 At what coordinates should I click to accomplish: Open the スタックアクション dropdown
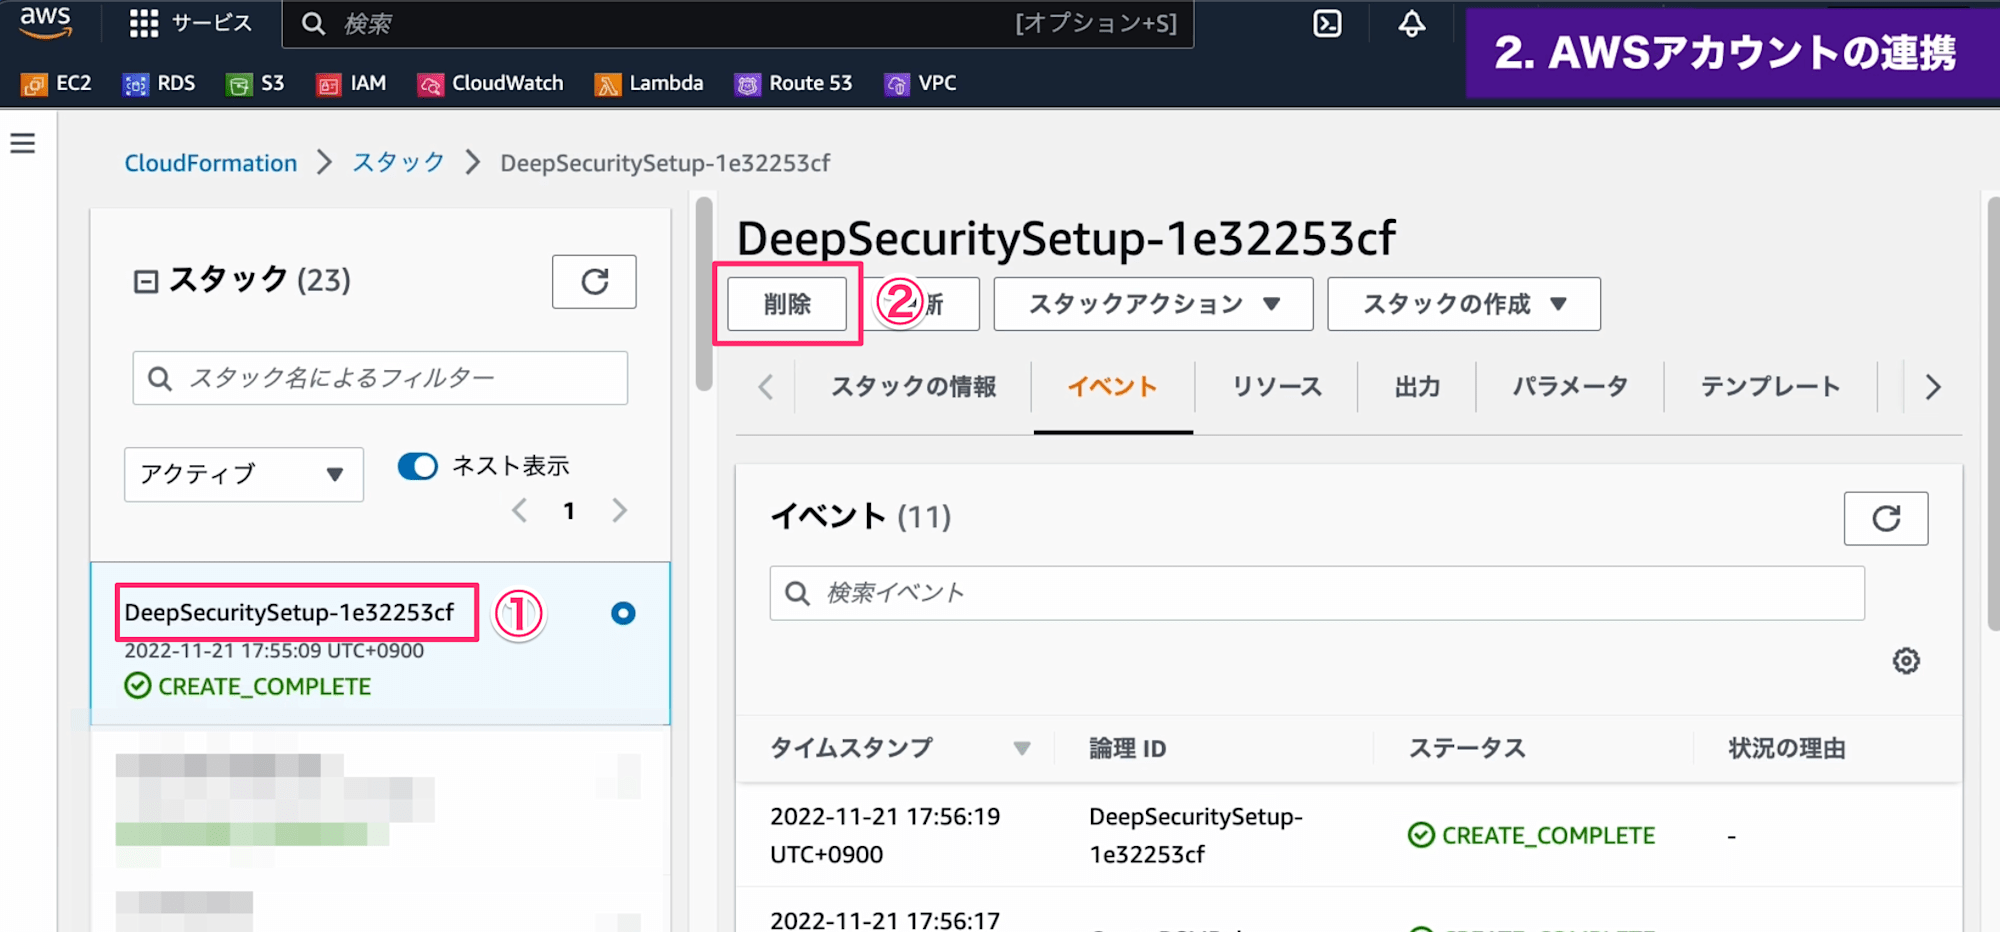(1153, 304)
